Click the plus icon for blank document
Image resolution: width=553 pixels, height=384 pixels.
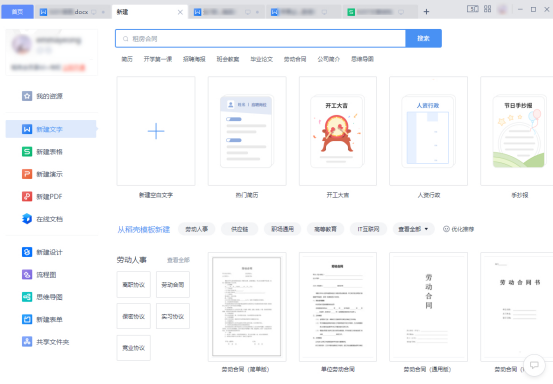pyautogui.click(x=156, y=131)
